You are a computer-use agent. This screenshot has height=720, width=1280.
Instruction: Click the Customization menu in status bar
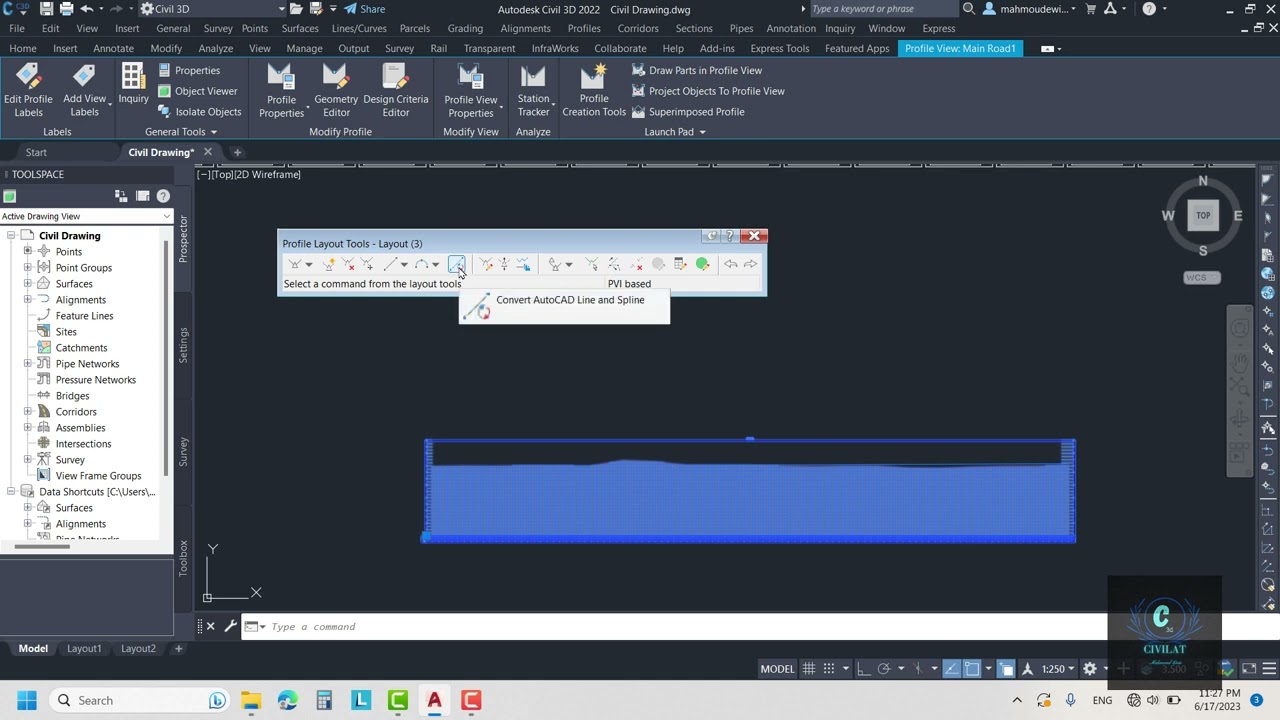tap(1268, 669)
